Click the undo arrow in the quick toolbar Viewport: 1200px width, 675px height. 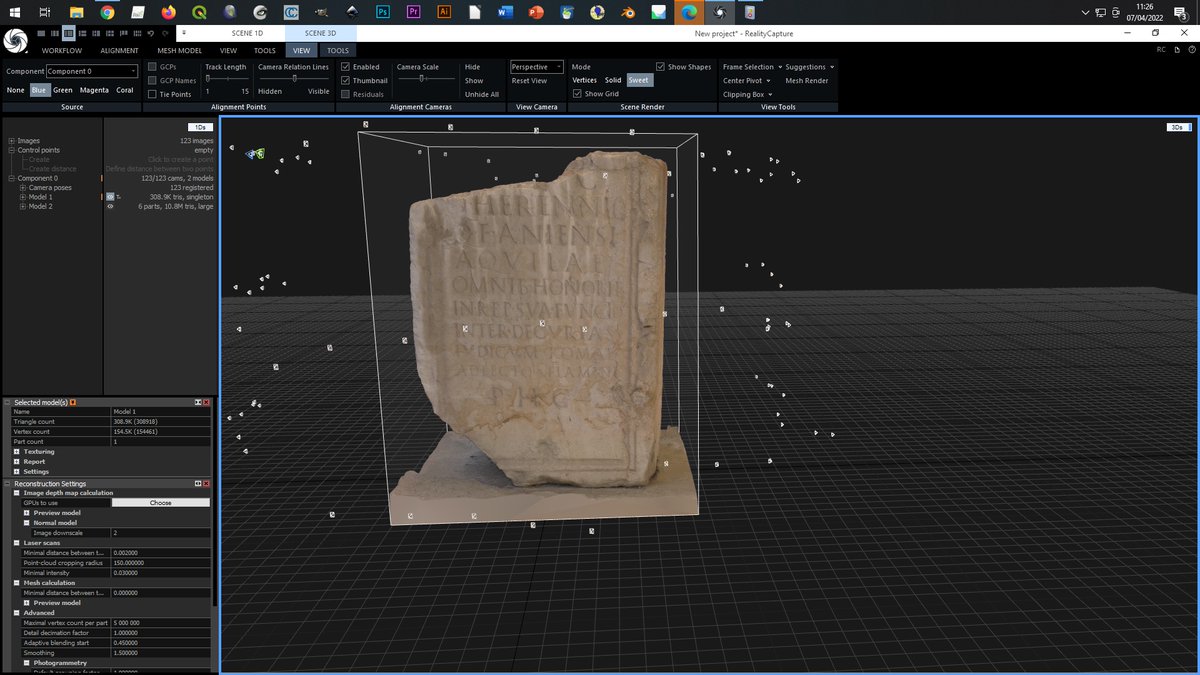(x=150, y=33)
